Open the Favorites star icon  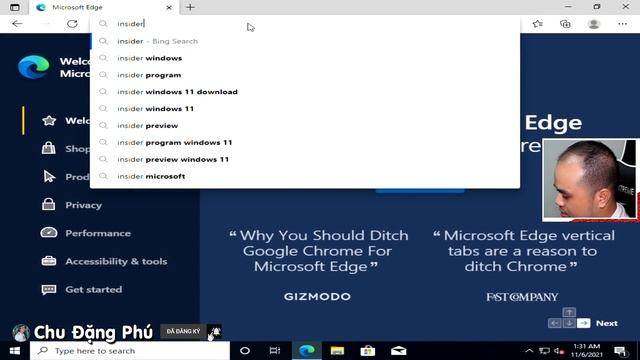[538, 24]
